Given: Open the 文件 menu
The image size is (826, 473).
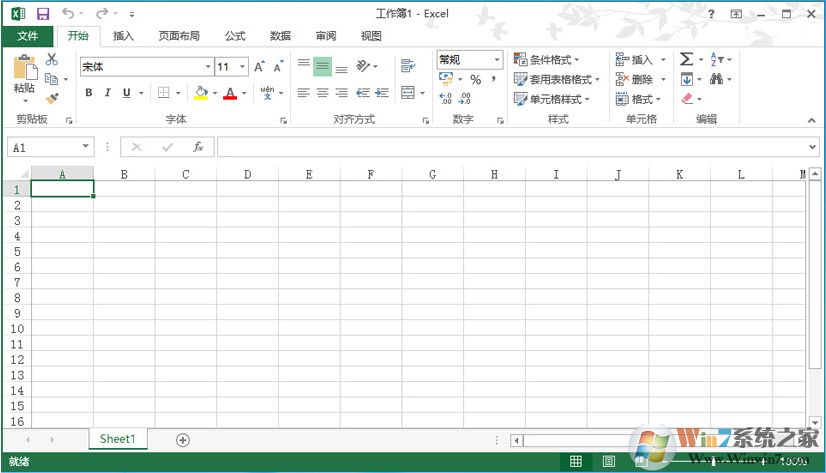Looking at the screenshot, I should click(x=27, y=36).
